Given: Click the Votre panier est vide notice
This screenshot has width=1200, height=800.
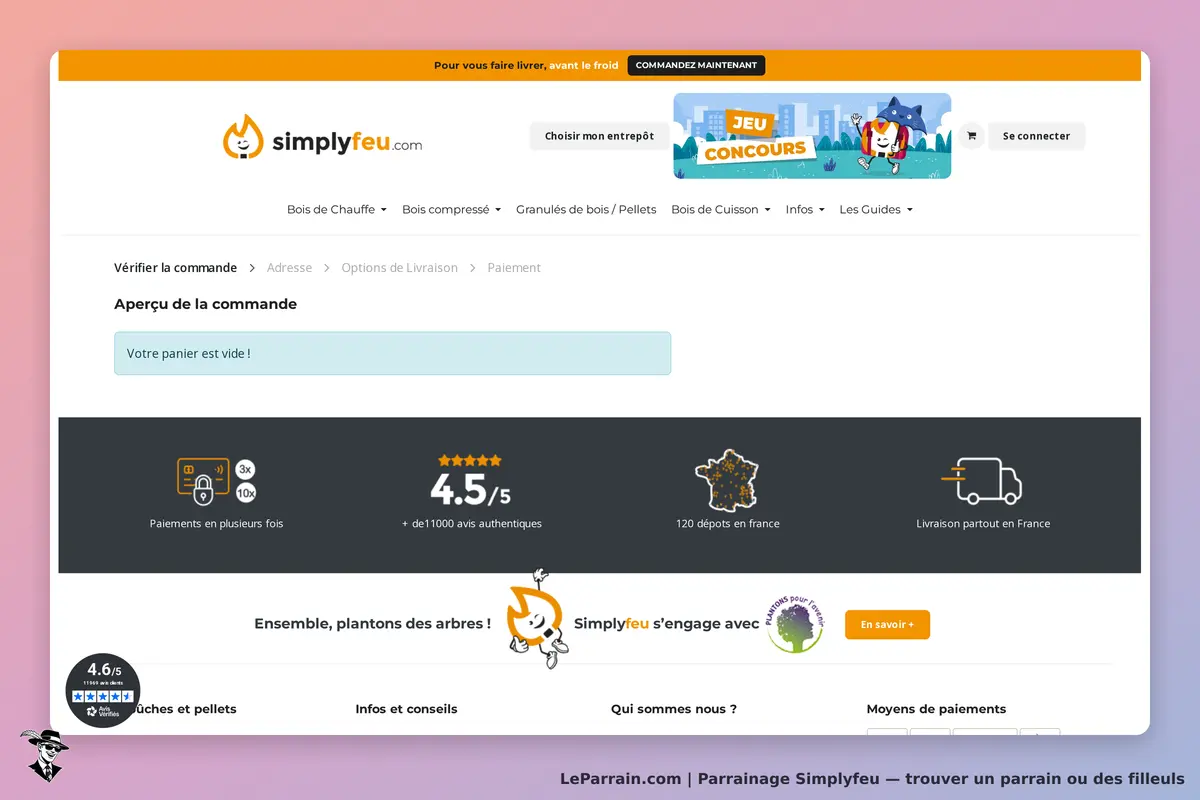Looking at the screenshot, I should [x=392, y=353].
